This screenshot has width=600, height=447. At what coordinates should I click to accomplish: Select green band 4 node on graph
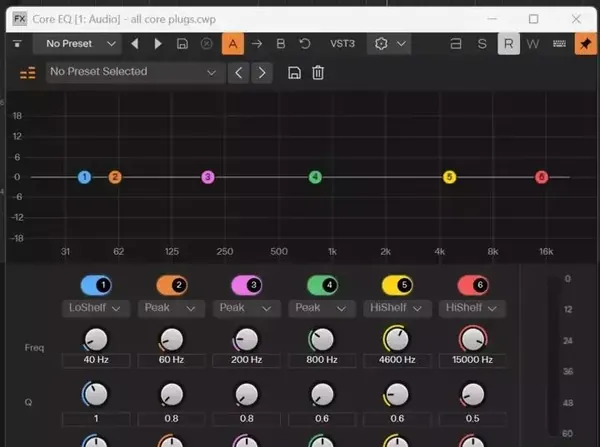click(x=315, y=177)
